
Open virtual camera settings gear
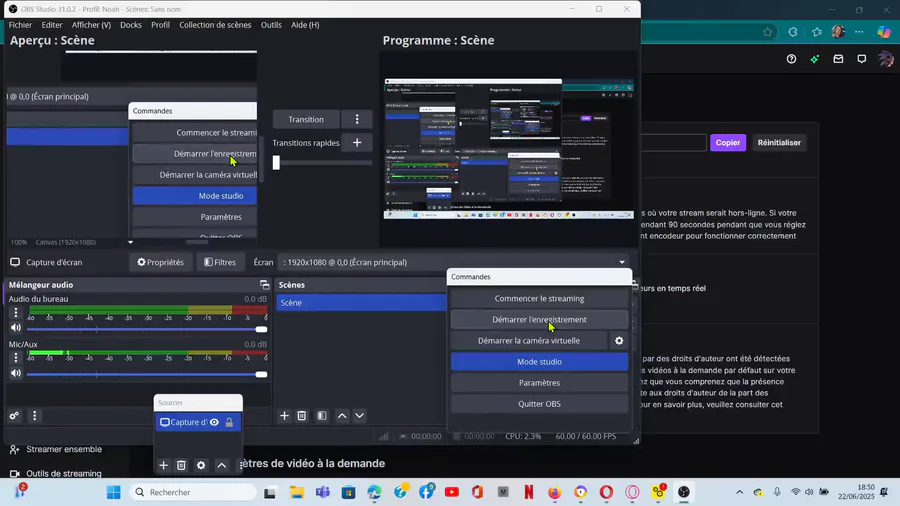[619, 341]
